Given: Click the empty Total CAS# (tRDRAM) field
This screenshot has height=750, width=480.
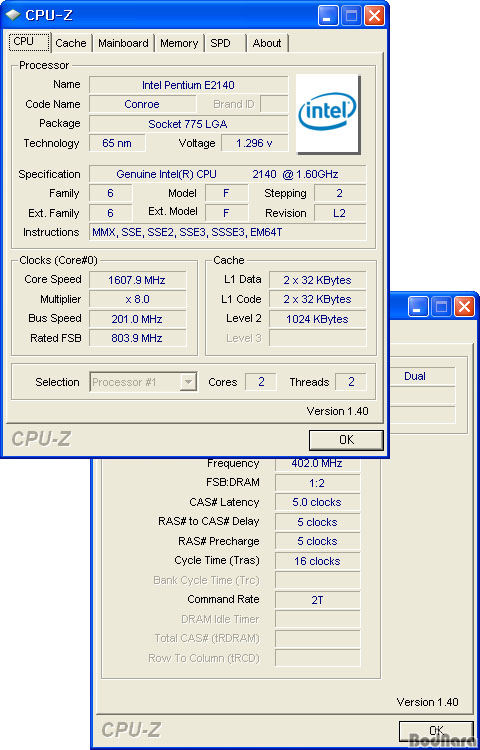Looking at the screenshot, I should tap(317, 639).
